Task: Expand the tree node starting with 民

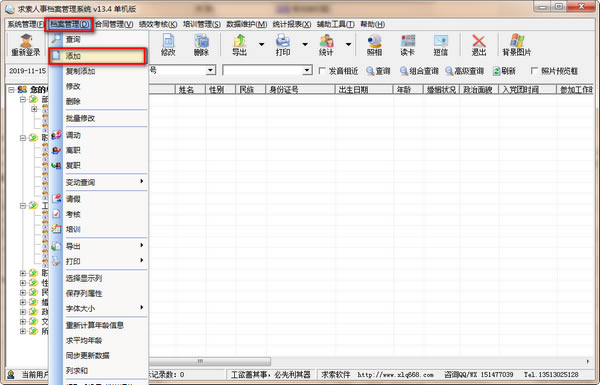Action: click(x=23, y=293)
